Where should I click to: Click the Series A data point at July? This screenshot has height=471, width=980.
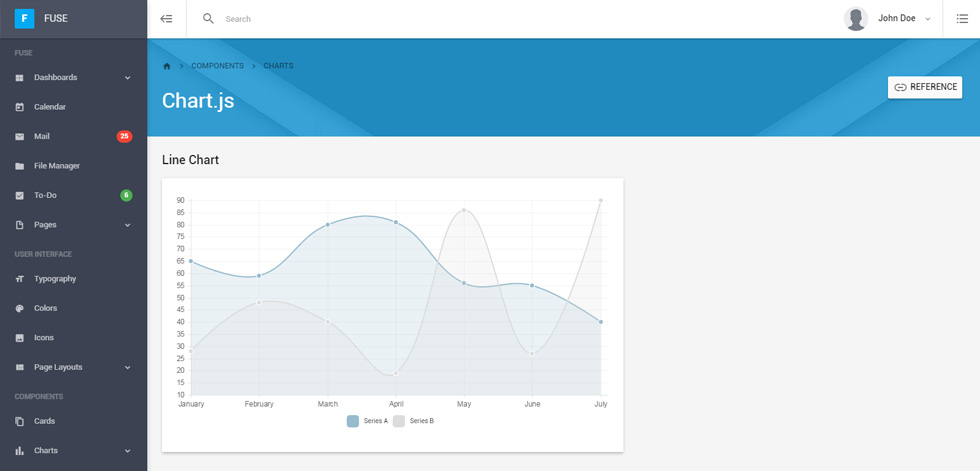(601, 322)
